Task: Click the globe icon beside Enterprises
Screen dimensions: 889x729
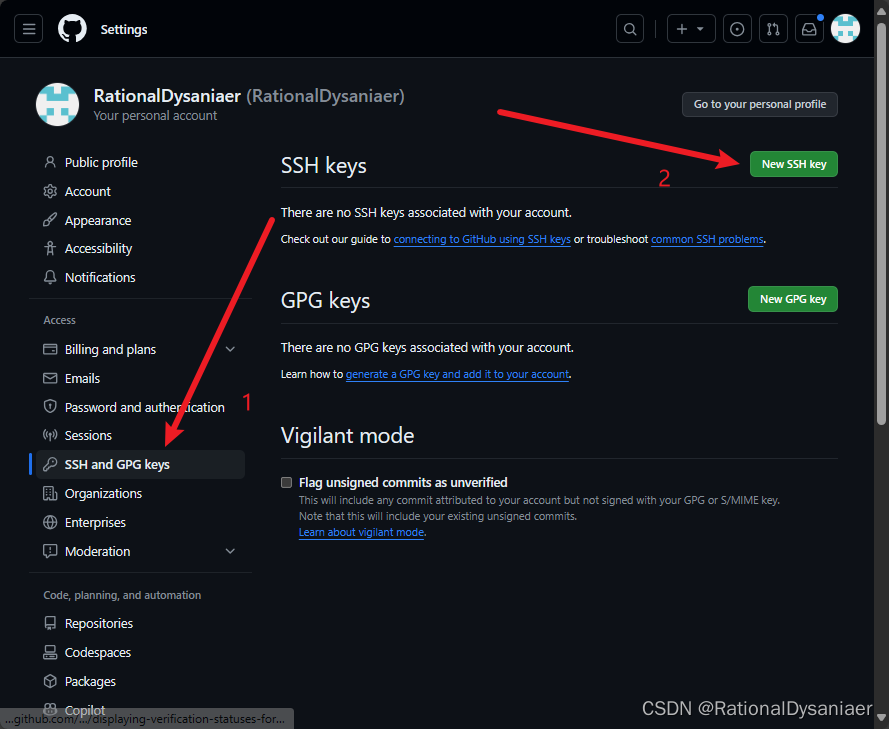Action: (50, 522)
